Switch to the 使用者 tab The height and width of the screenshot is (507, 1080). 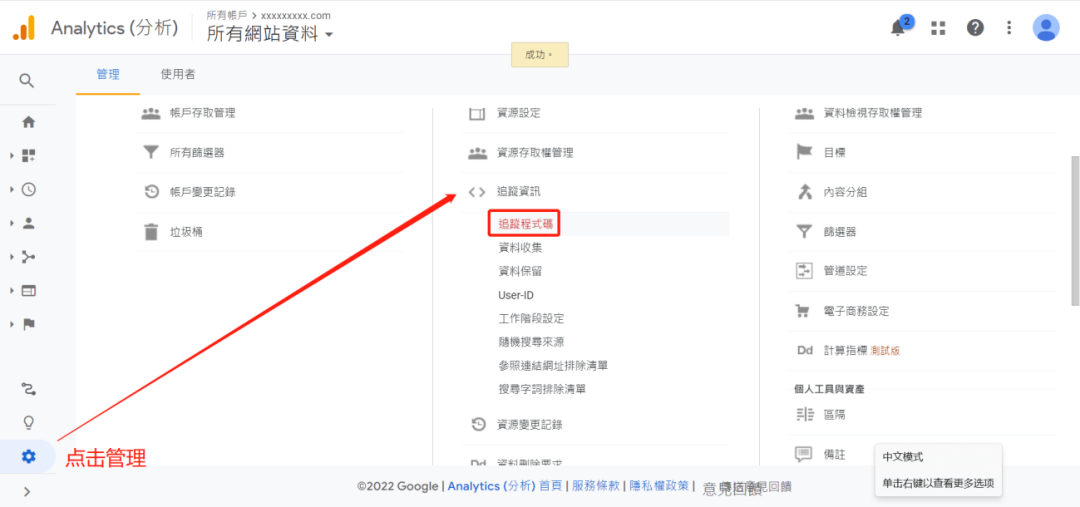(x=178, y=74)
